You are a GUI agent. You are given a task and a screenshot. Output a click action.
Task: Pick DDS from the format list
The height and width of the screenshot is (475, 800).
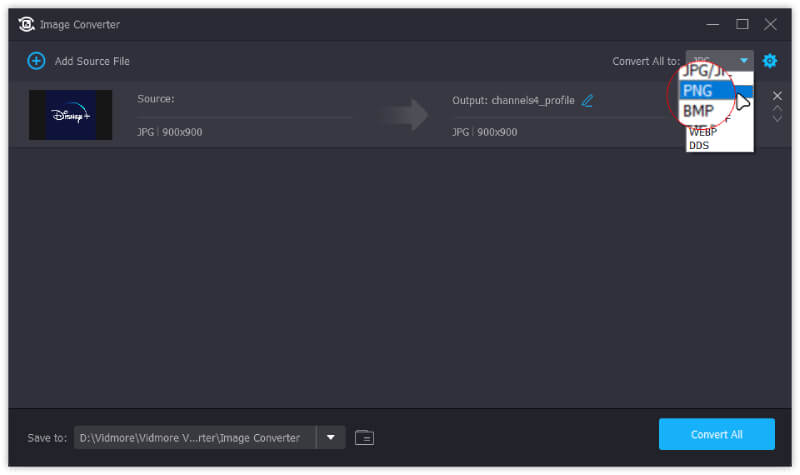tap(699, 146)
